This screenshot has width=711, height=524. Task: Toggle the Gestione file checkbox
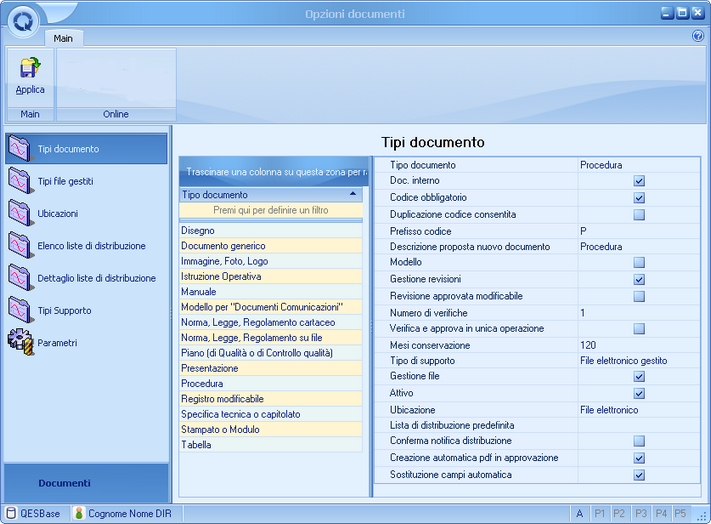639,376
